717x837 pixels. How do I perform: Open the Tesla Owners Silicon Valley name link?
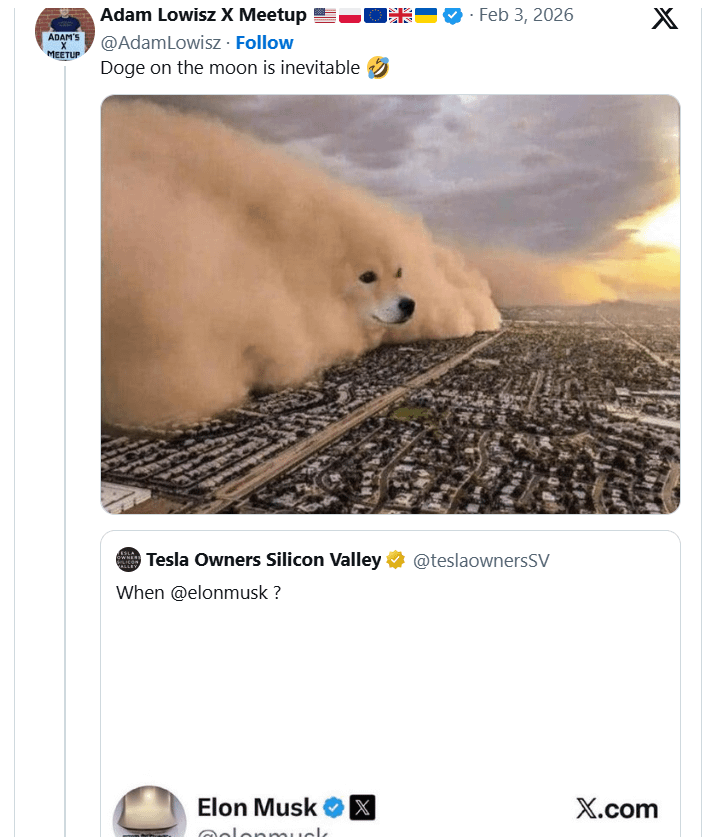pos(263,560)
